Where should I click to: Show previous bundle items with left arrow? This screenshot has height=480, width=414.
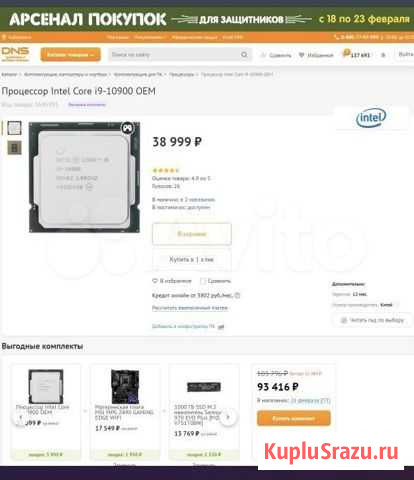21,417
